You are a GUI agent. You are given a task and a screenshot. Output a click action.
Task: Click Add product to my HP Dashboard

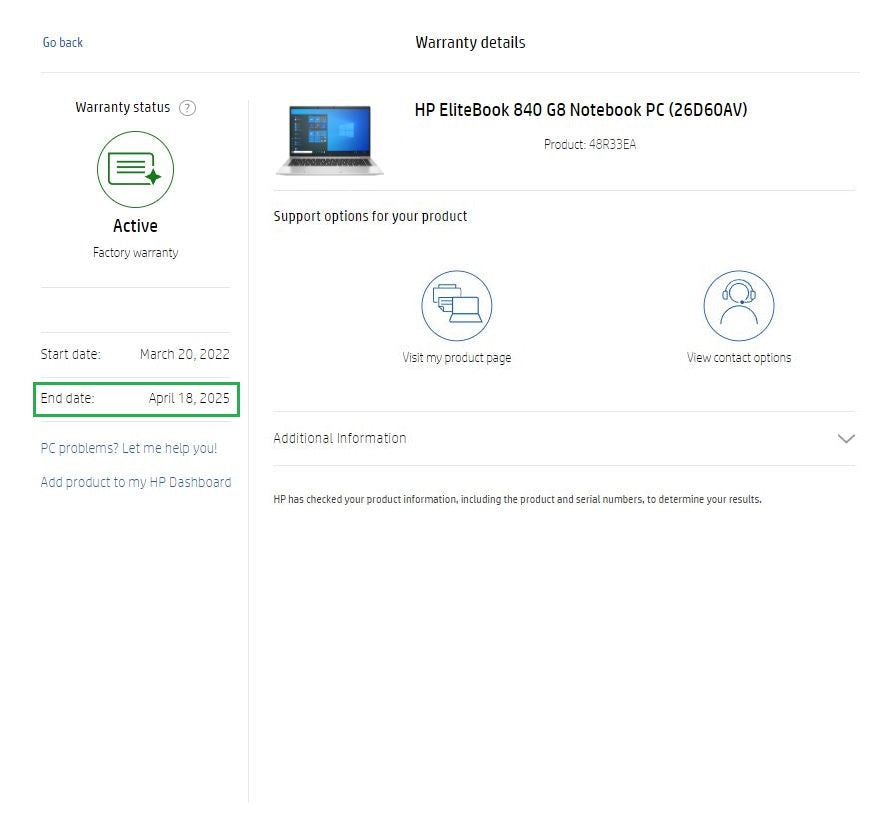coord(136,482)
